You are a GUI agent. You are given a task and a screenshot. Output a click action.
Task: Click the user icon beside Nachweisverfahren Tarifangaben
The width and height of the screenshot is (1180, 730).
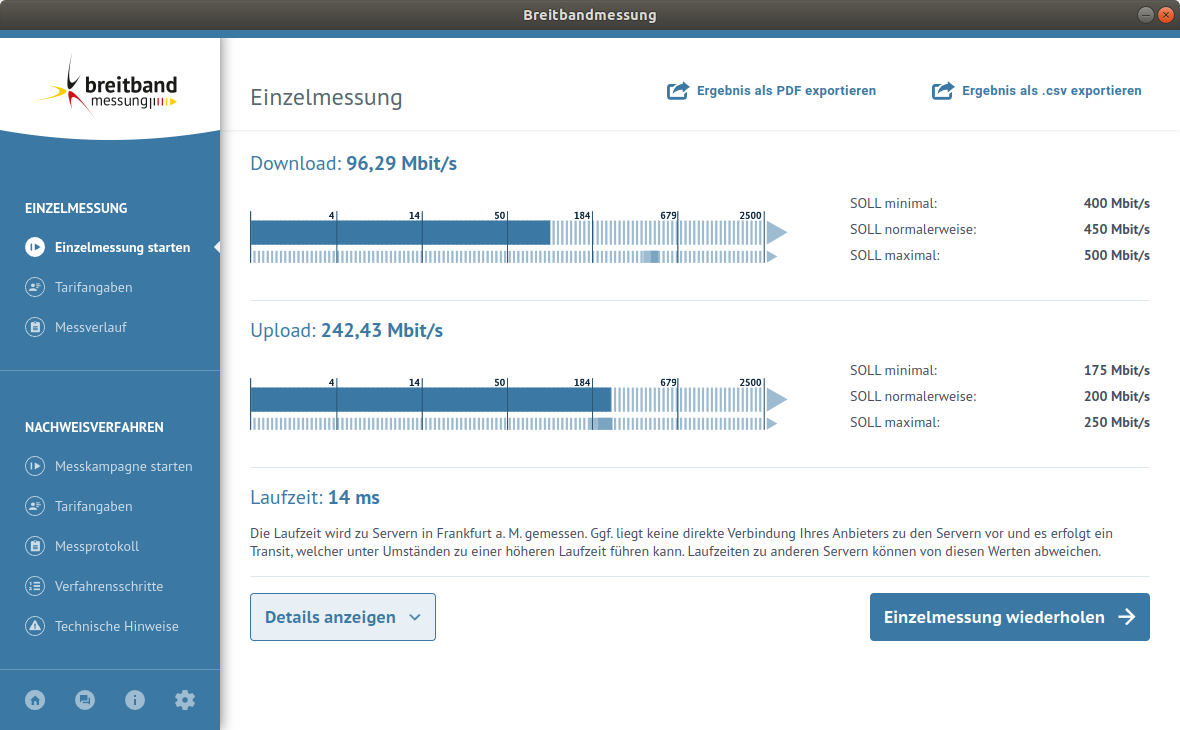35,506
